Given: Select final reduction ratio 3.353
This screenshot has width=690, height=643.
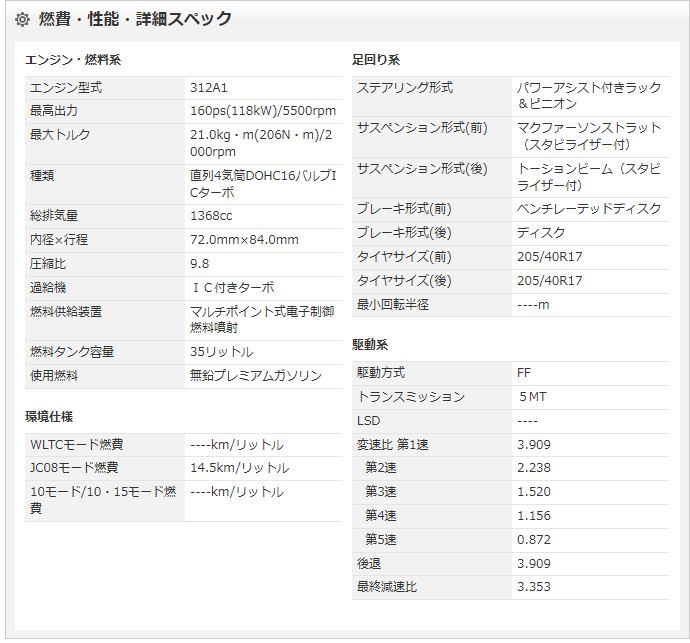Looking at the screenshot, I should pos(534,587).
